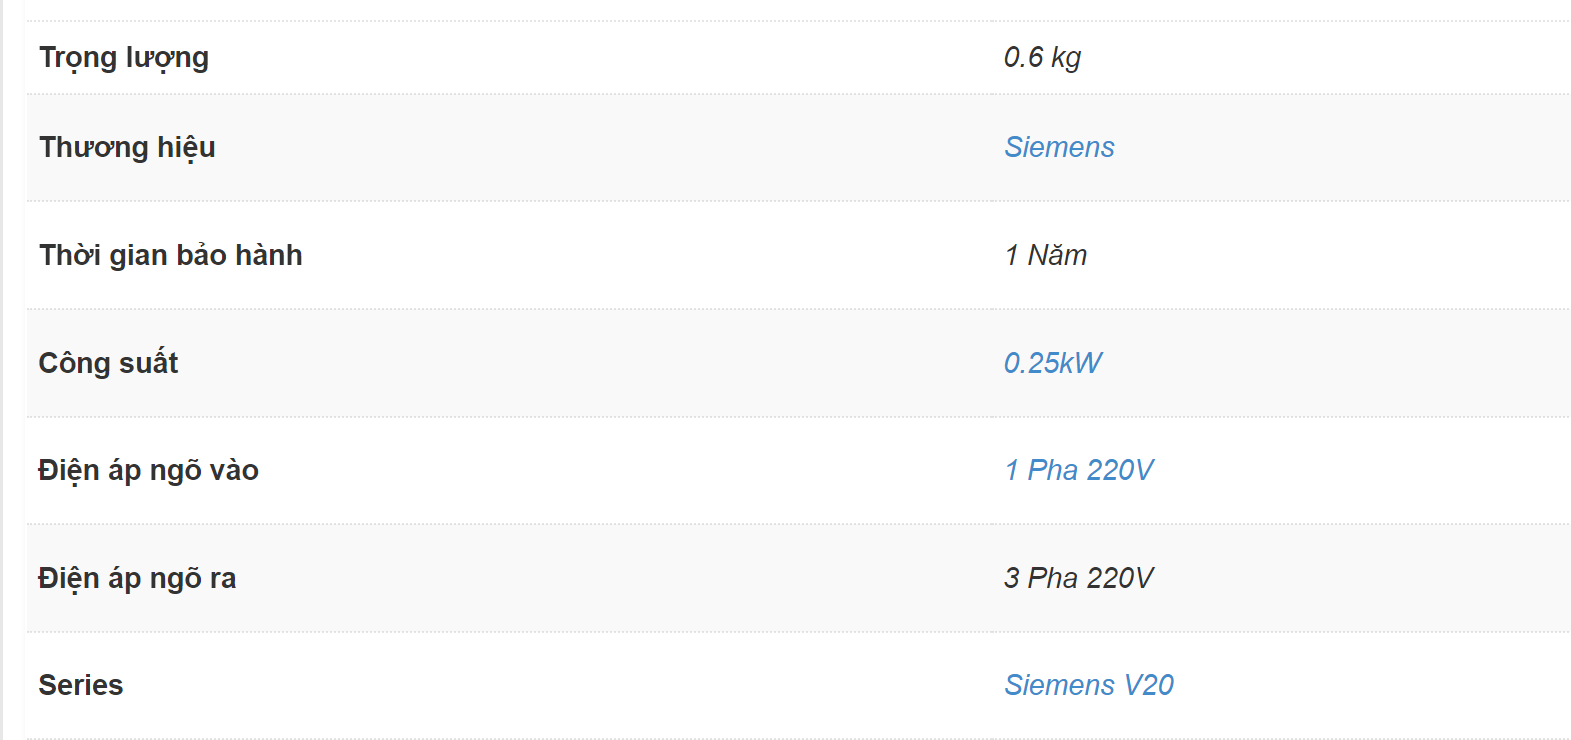Click the V20 text in the series link
The image size is (1571, 740).
[1149, 685]
